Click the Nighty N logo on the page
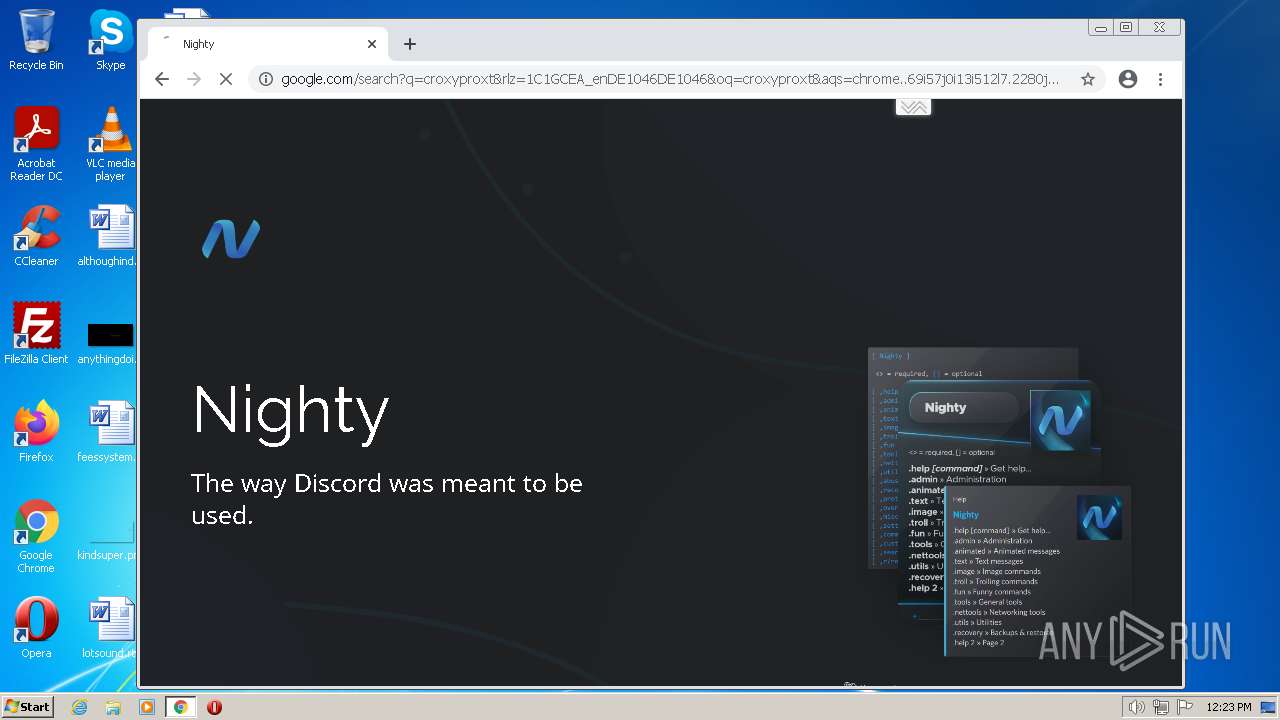This screenshot has width=1280, height=720. point(231,239)
